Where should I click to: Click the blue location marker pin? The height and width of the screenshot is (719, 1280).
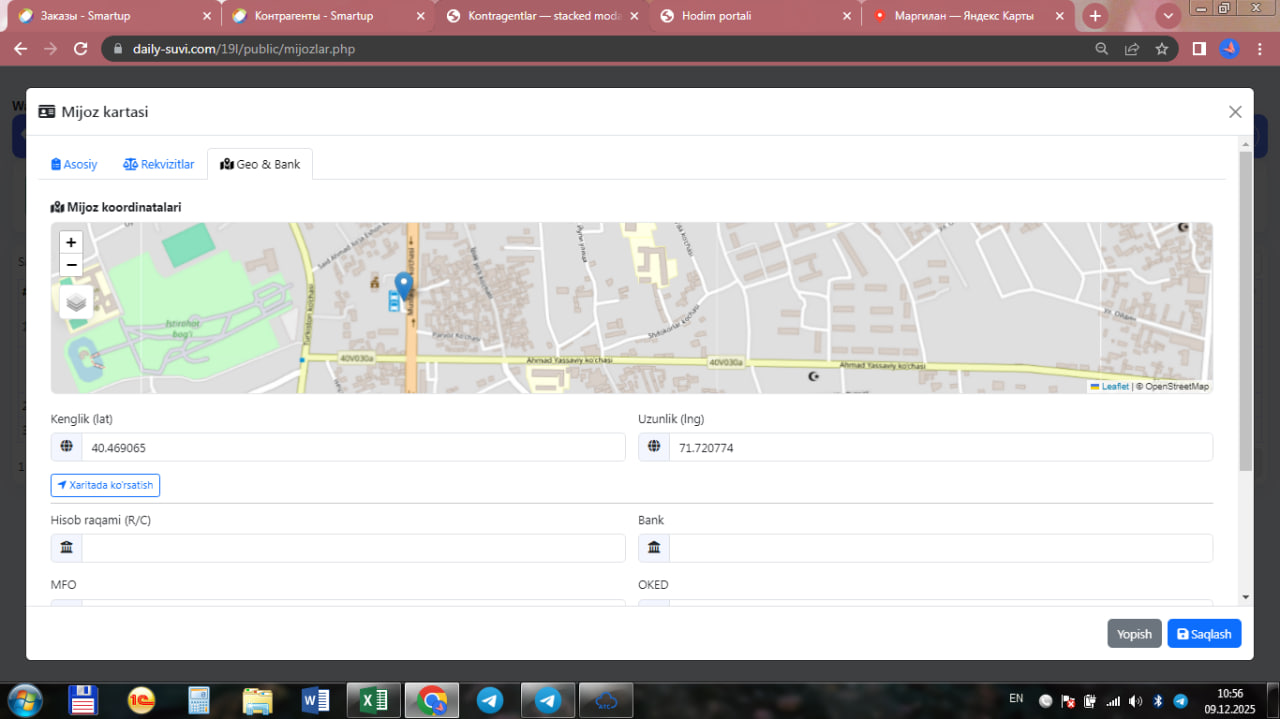(x=404, y=285)
